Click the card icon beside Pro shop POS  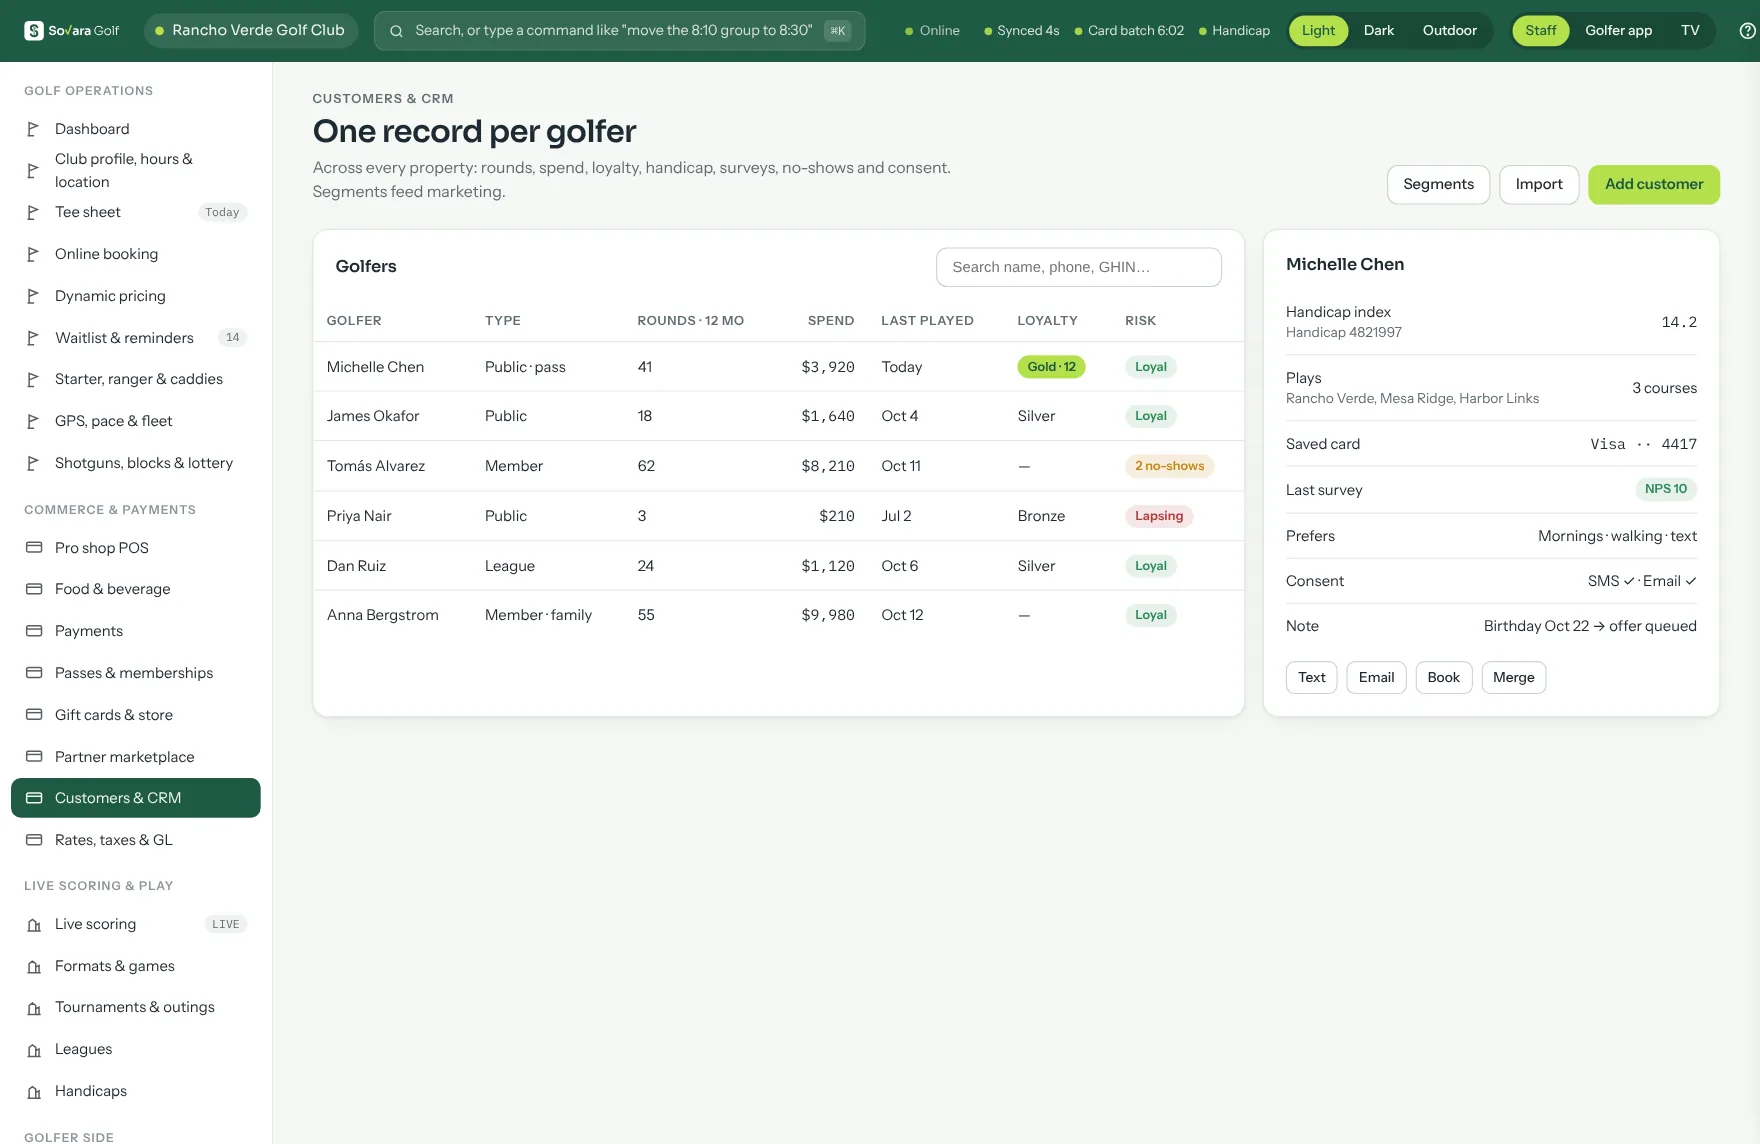34,548
